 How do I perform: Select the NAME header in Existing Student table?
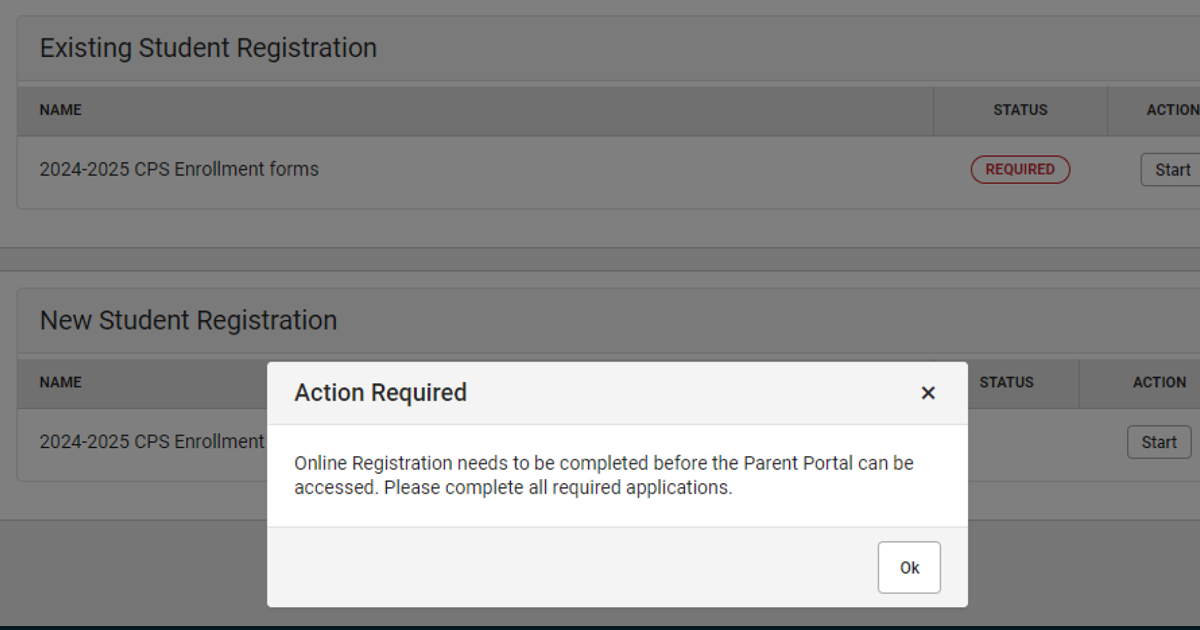61,110
